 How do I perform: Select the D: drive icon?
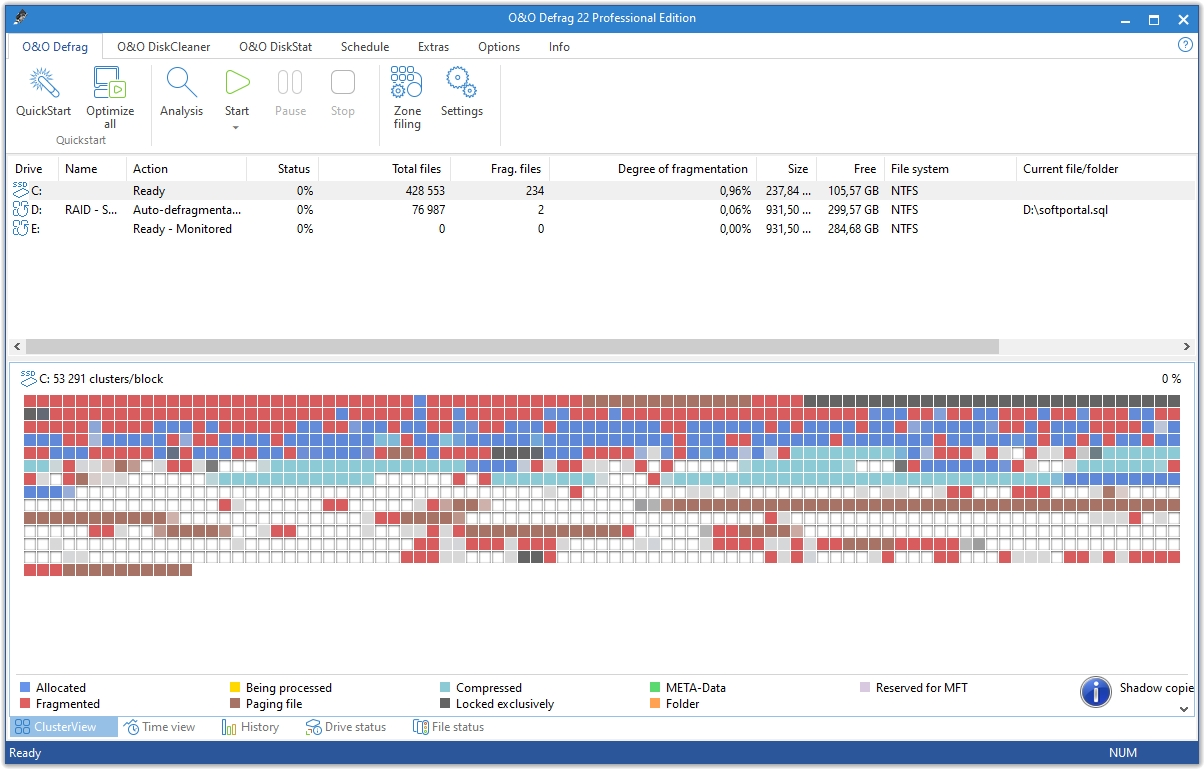(x=21, y=210)
